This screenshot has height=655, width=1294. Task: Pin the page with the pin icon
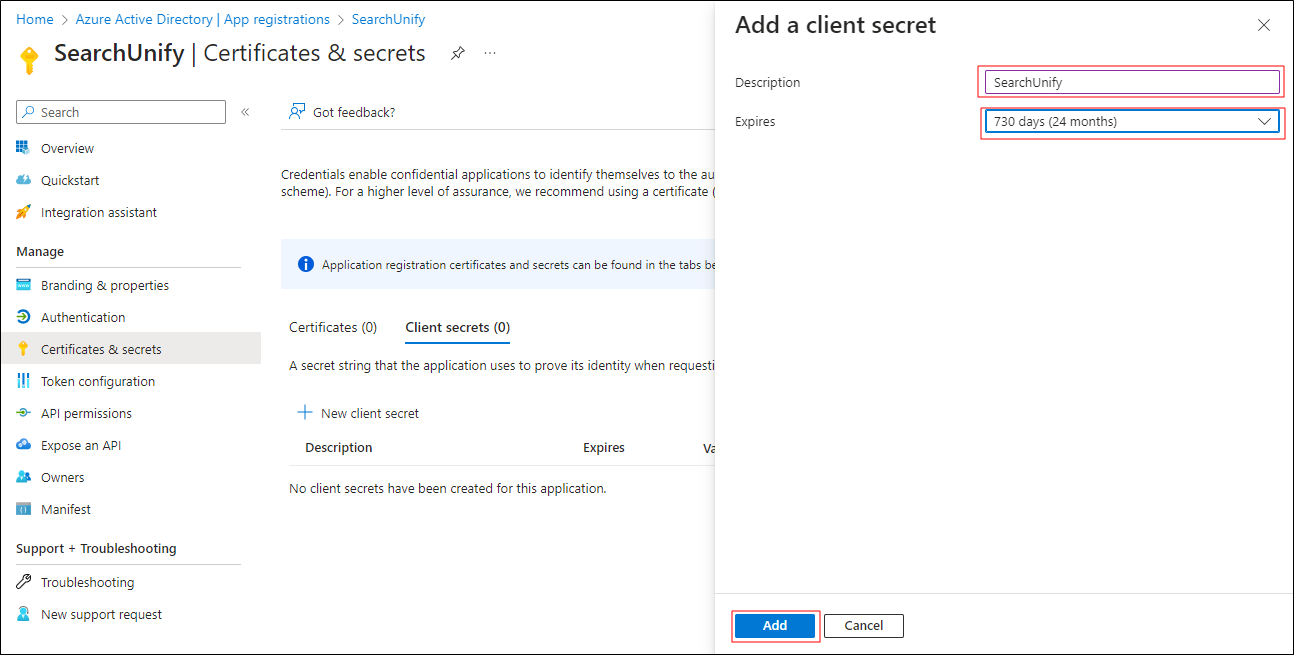457,53
